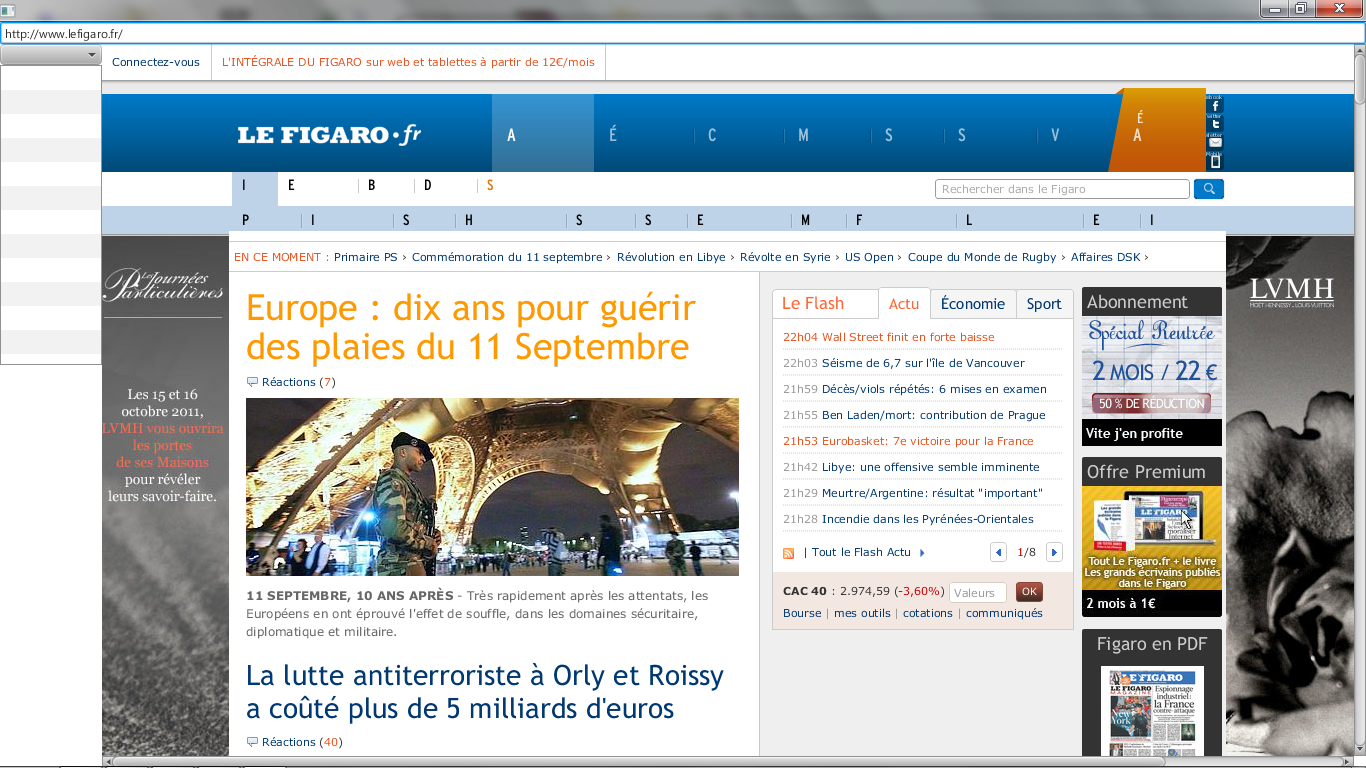Click the URL address bar

[x=680, y=34]
